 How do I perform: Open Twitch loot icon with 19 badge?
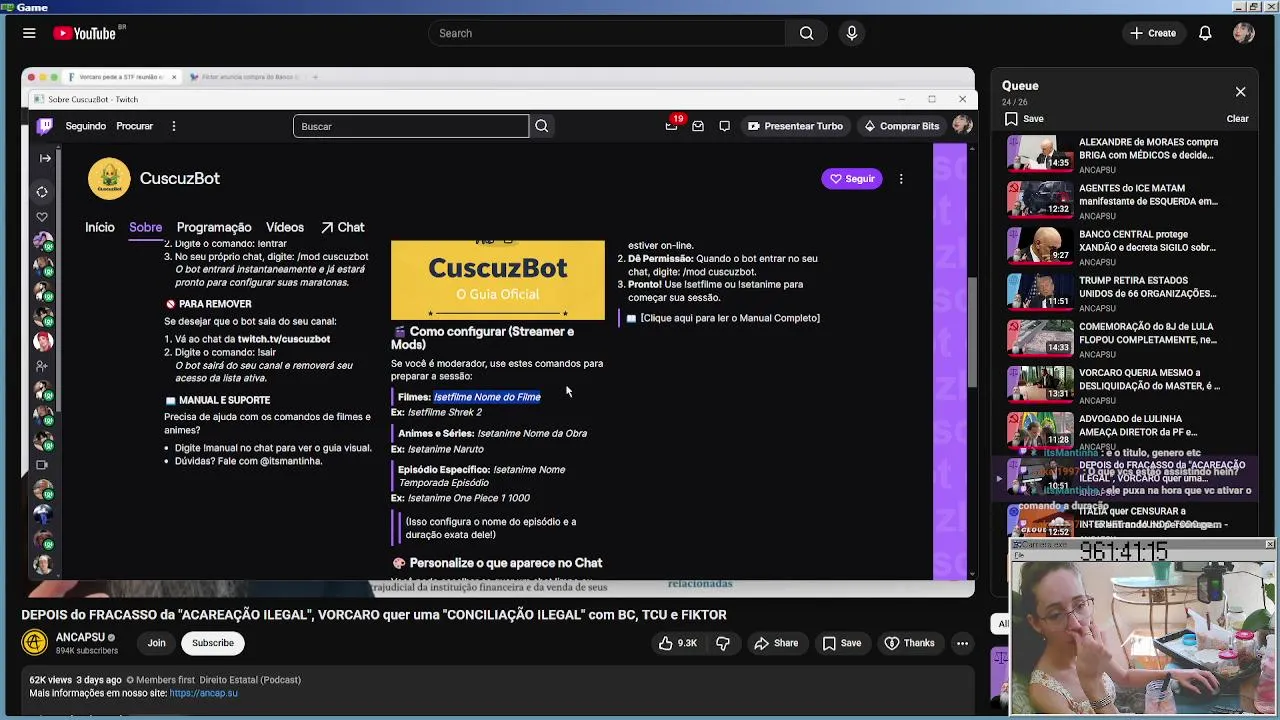tap(672, 126)
